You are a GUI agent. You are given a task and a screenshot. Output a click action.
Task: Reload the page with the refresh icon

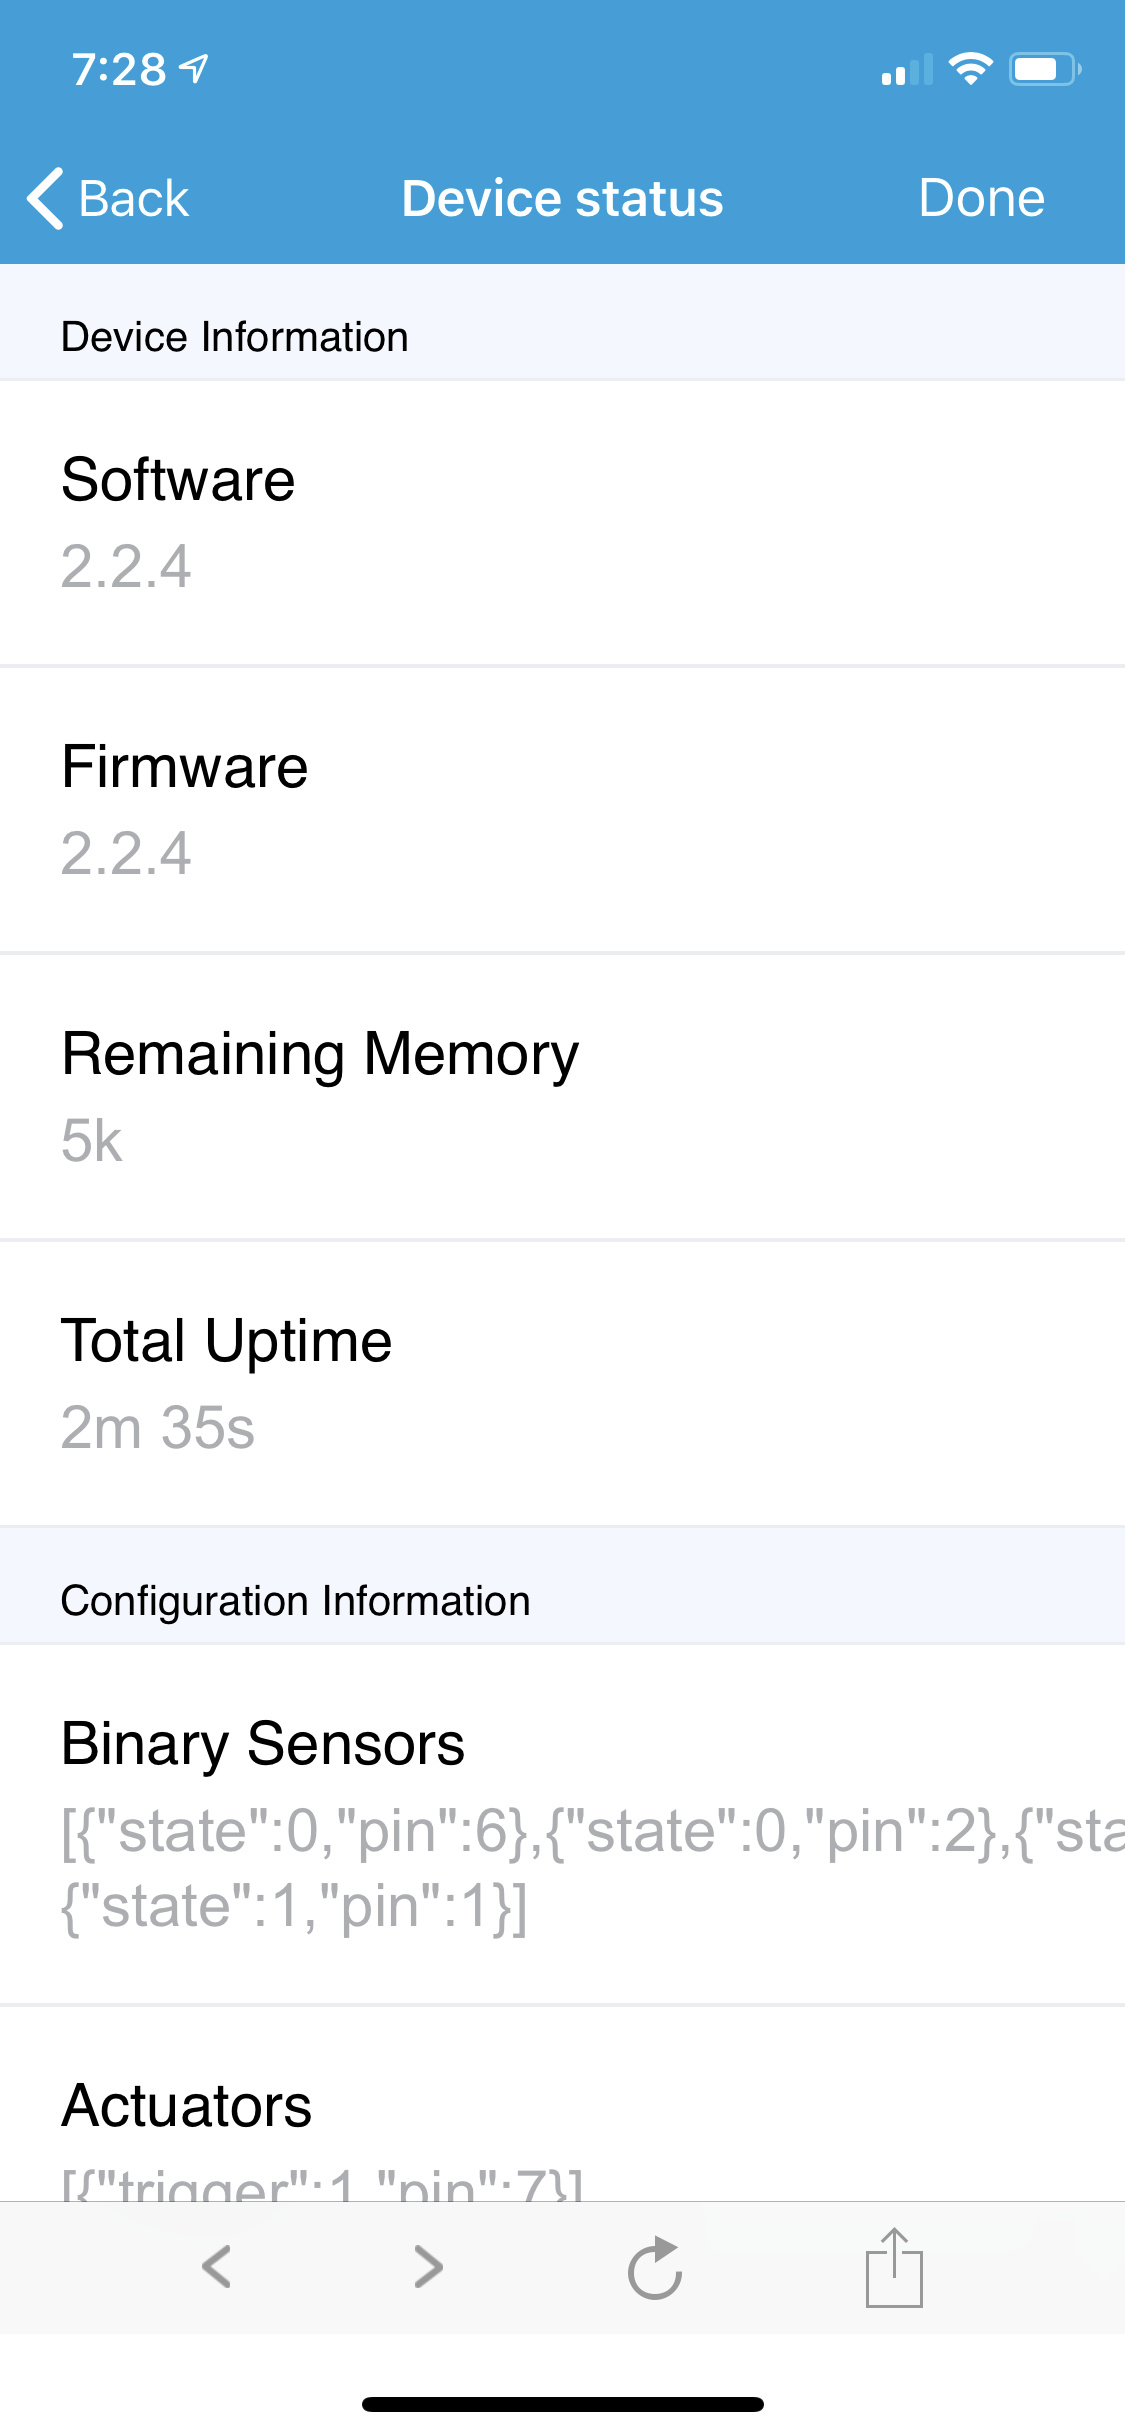[x=656, y=2268]
